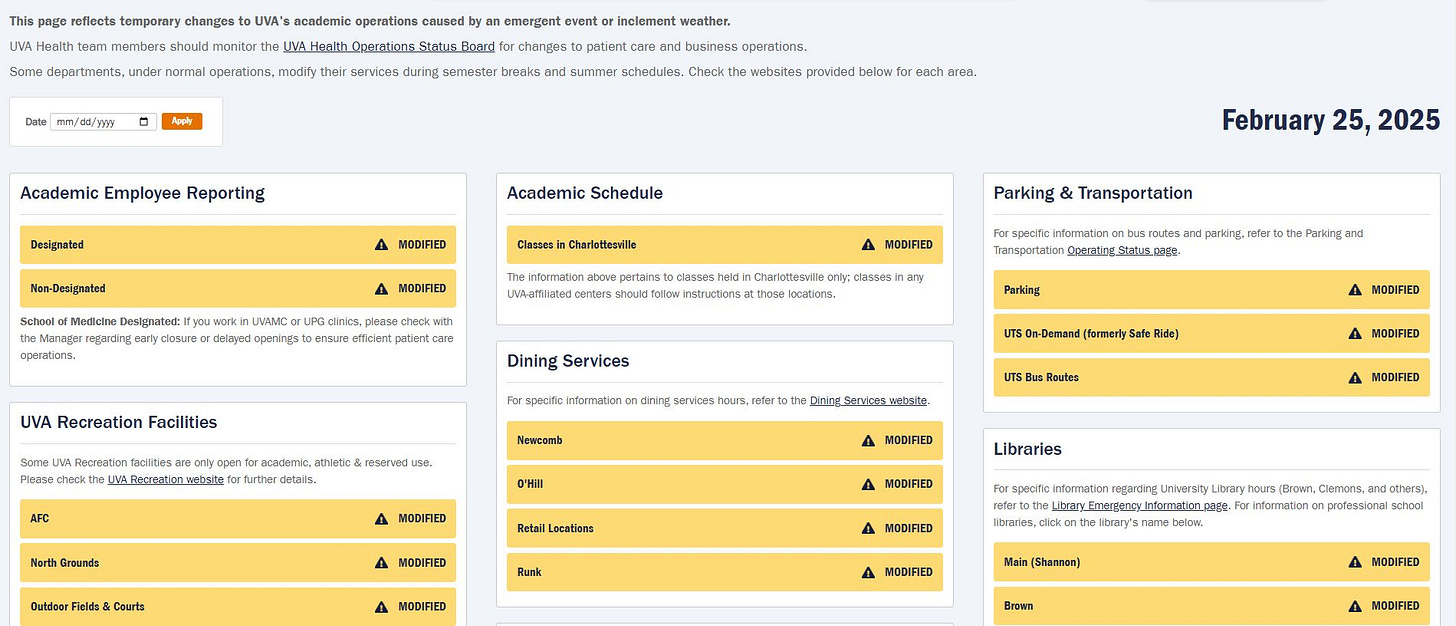Expand the AFC recreation row

coord(238,518)
